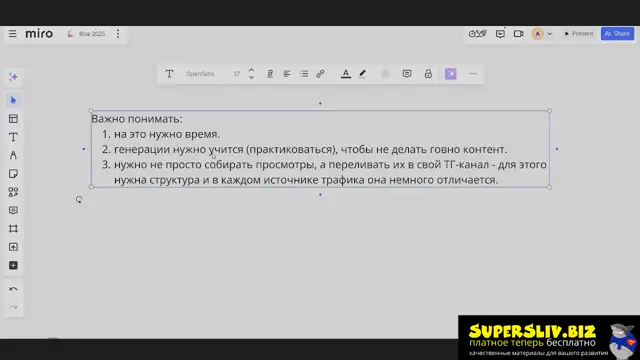Select the Pen drawing tool
Viewport: 640px width, 360px height.
(13, 156)
